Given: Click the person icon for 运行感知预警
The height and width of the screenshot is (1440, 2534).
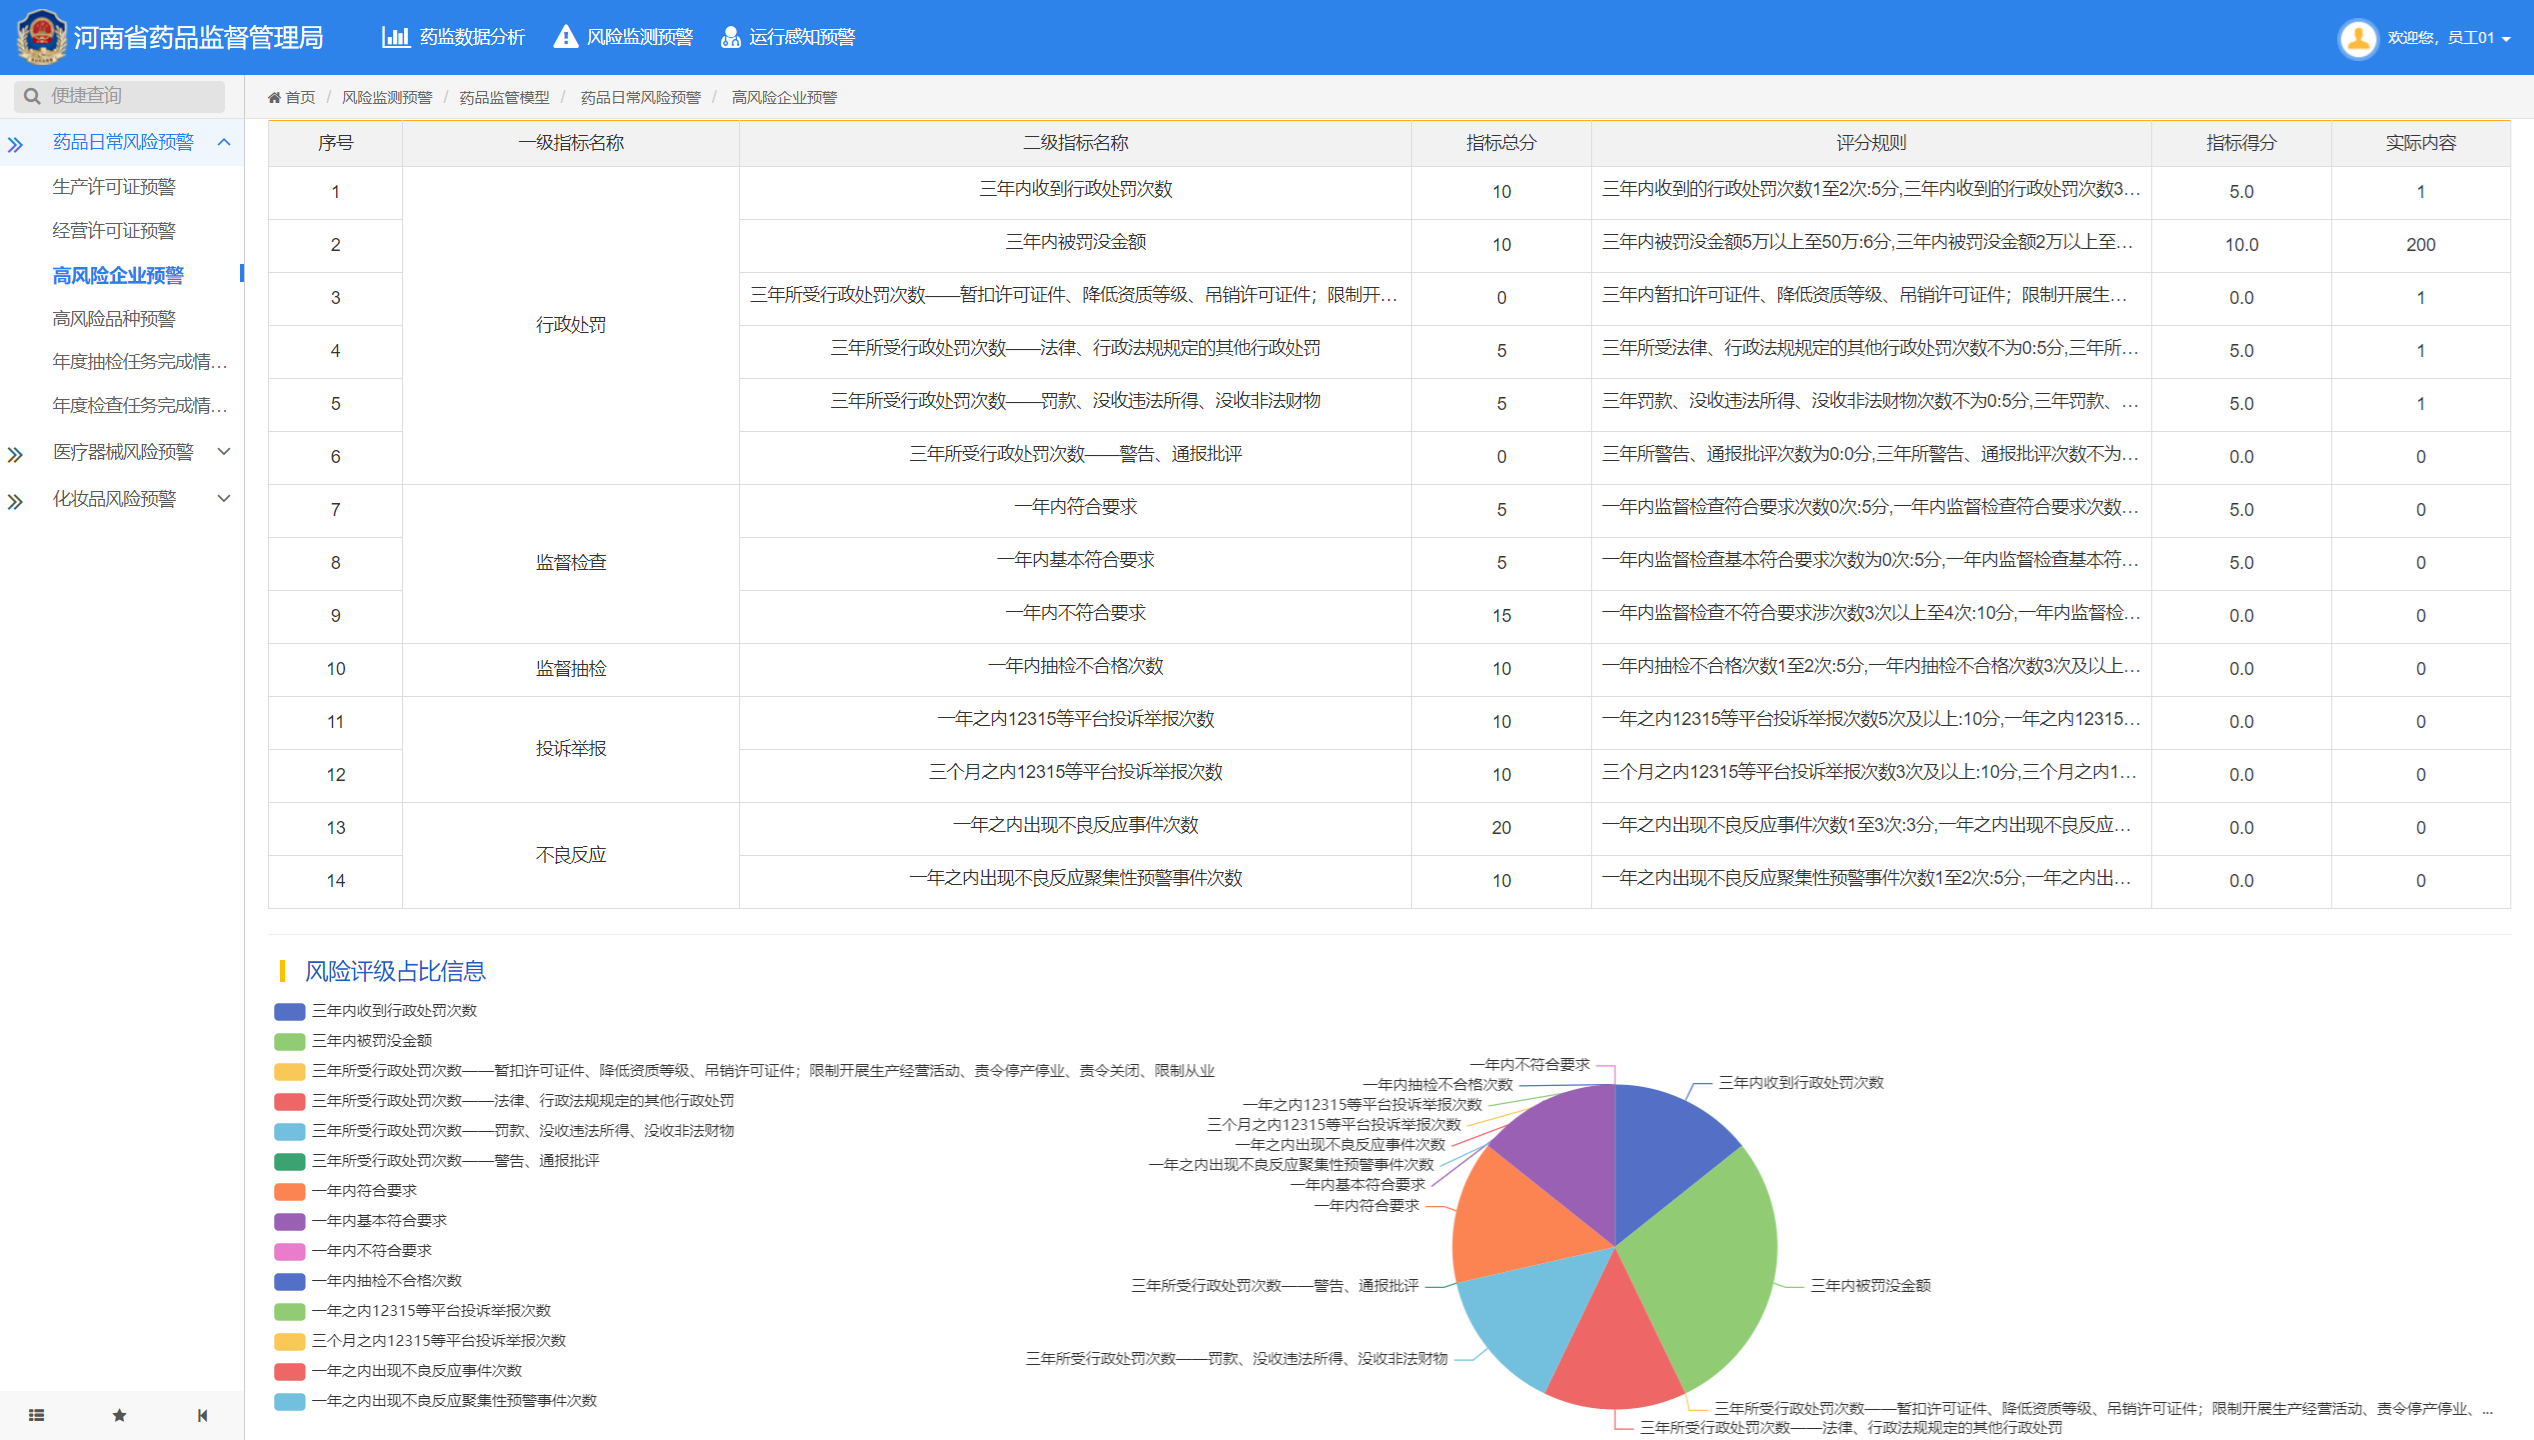Looking at the screenshot, I should coord(730,37).
